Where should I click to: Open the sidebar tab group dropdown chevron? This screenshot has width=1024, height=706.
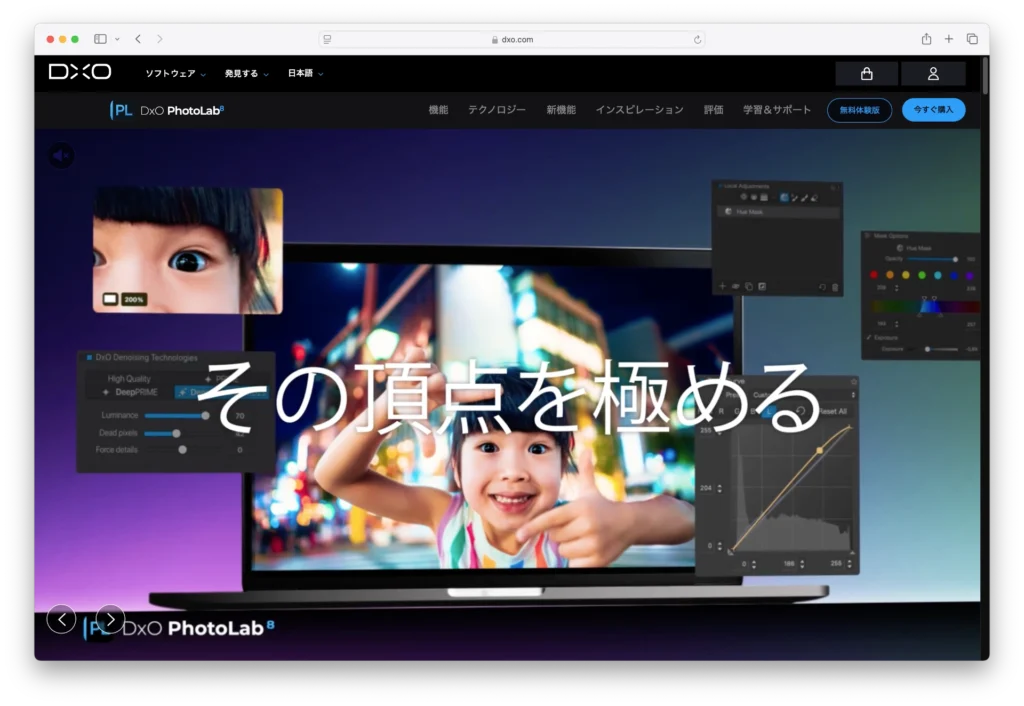coord(117,39)
